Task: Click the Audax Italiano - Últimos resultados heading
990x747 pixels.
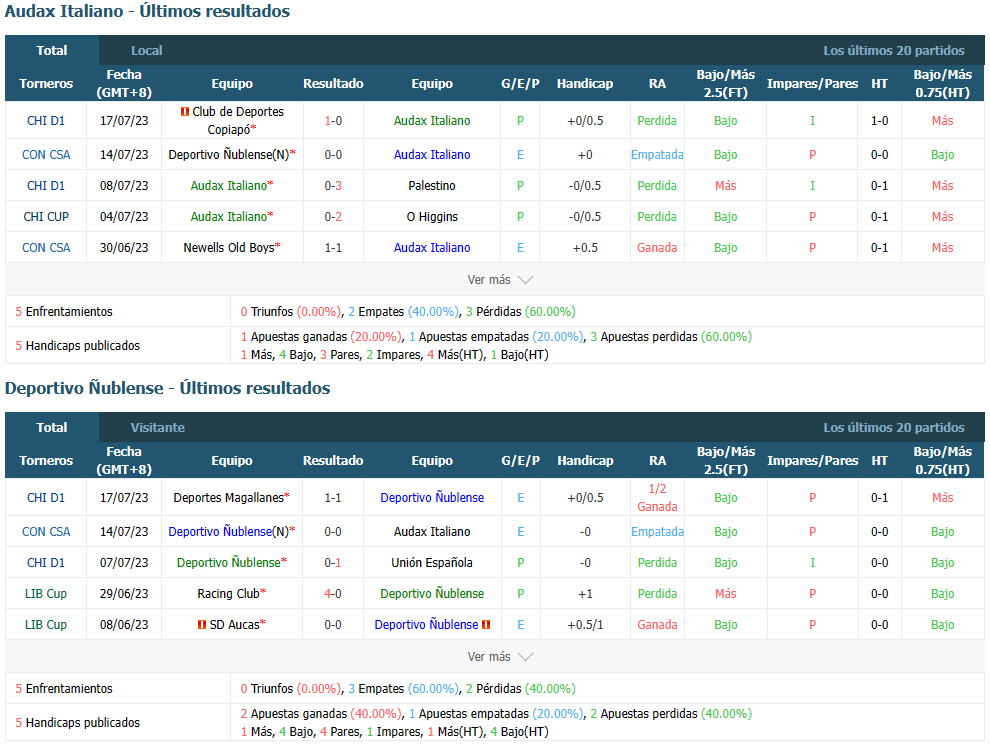Action: point(147,11)
